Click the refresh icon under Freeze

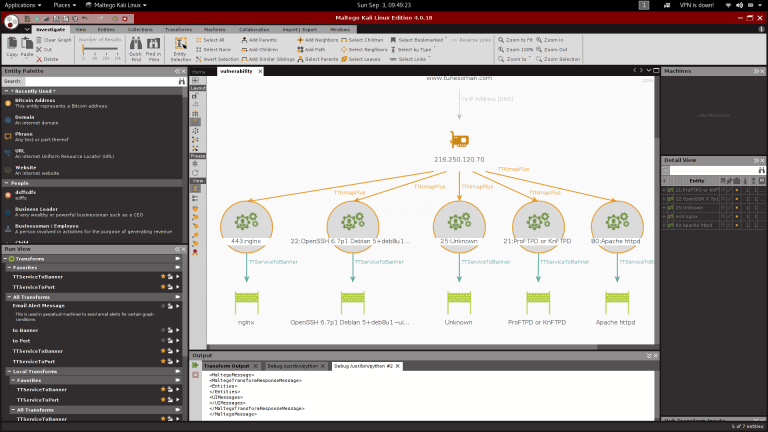(195, 173)
